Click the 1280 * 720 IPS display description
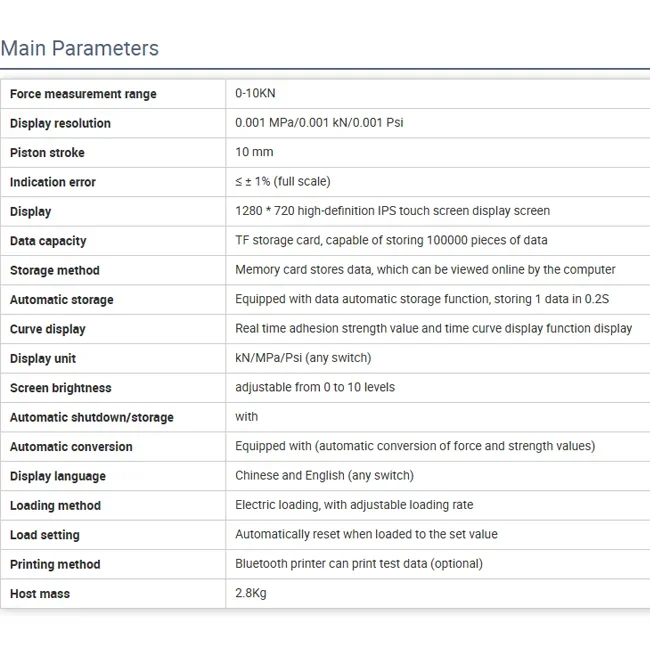This screenshot has height=650, width=650. [x=392, y=211]
